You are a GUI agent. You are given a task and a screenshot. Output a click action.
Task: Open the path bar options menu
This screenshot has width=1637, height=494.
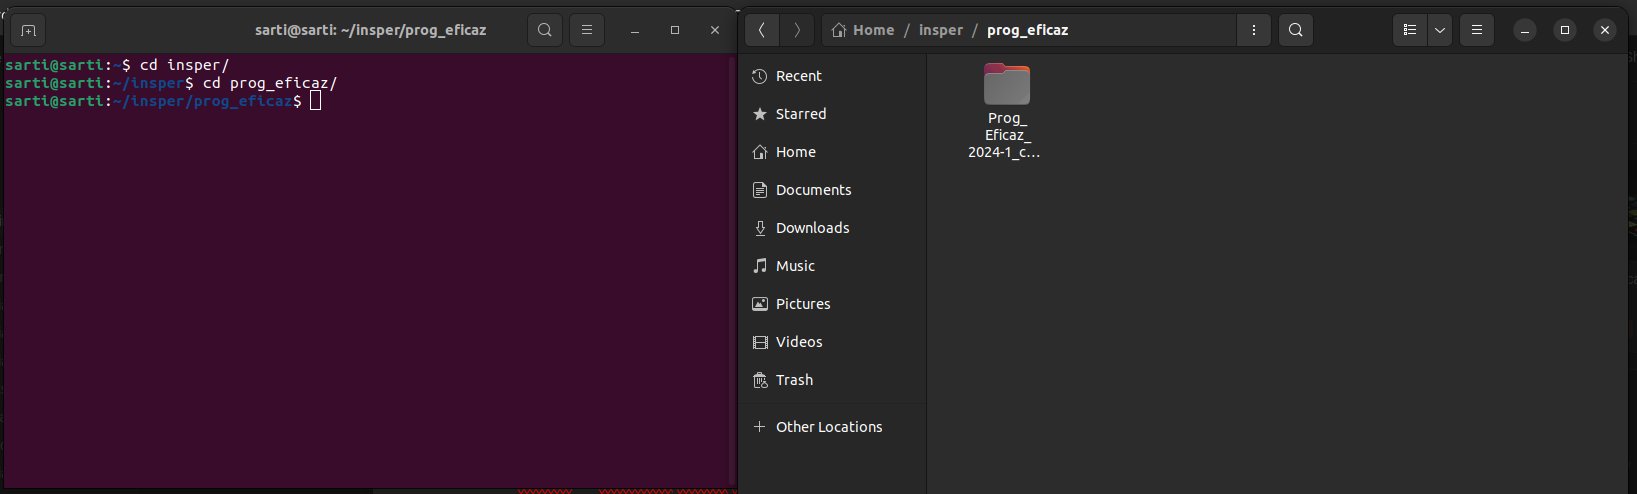[1253, 30]
